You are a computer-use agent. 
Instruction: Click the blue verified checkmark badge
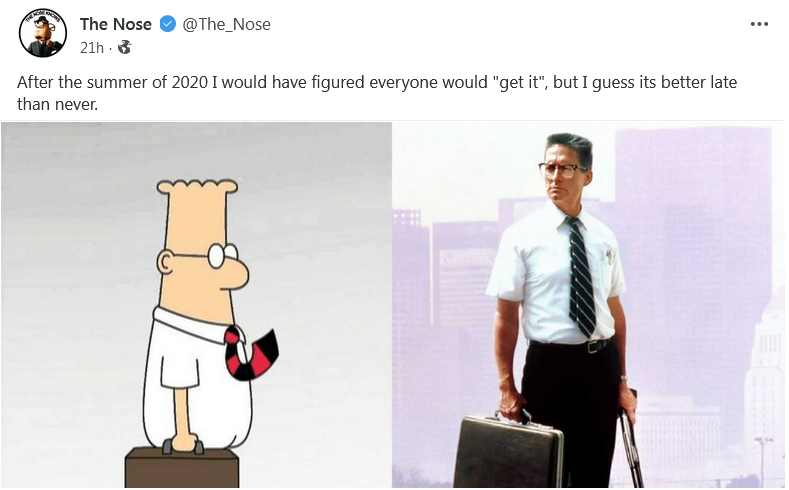click(168, 24)
